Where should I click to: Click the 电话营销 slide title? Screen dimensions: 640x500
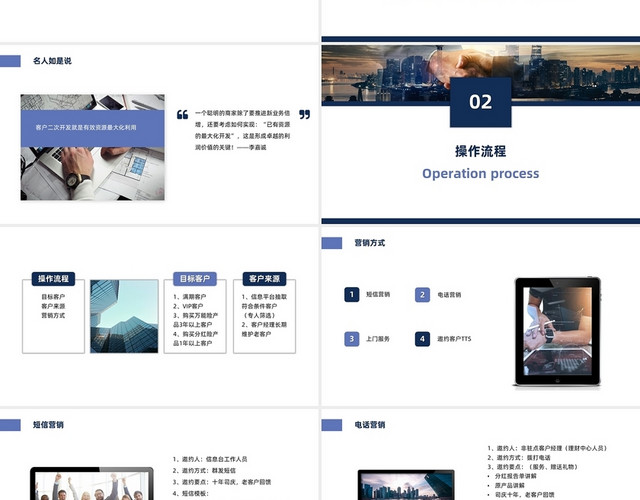tap(370, 425)
